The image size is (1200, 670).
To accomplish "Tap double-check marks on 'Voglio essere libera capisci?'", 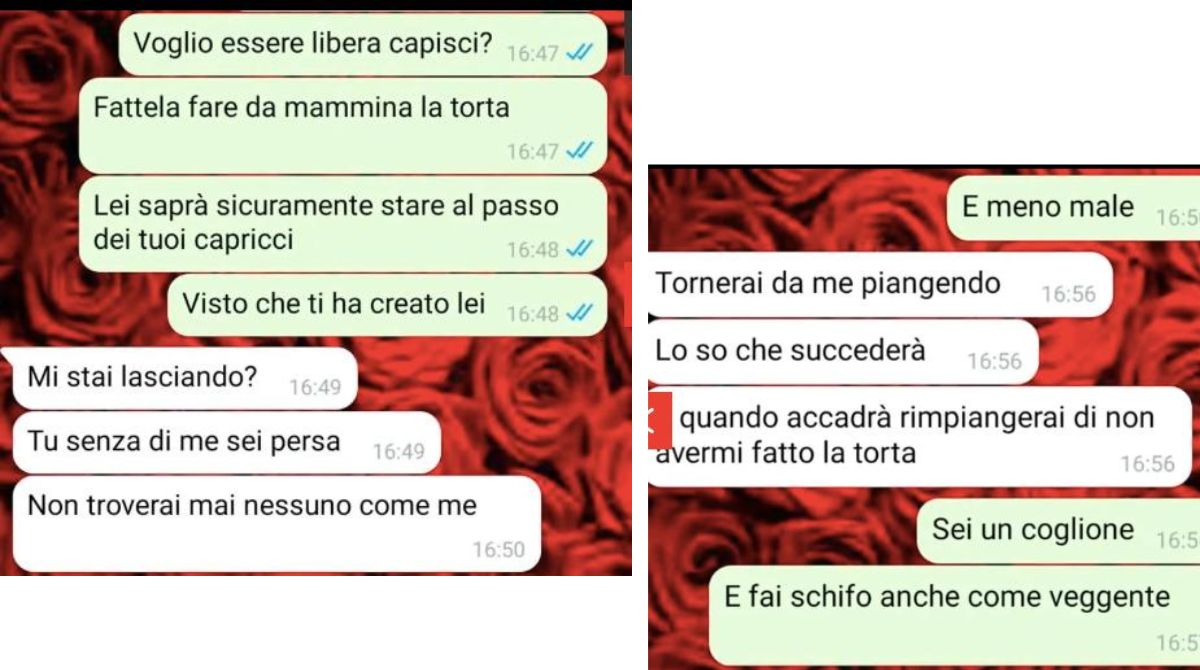I will (580, 53).
